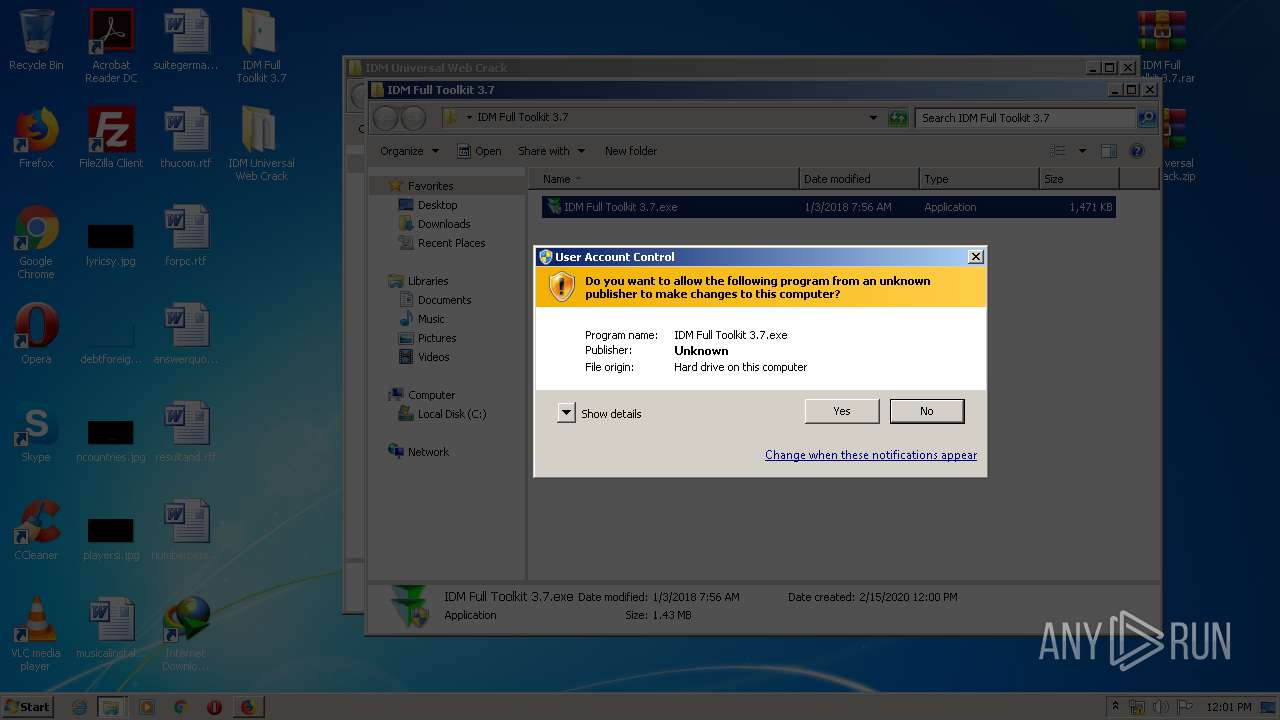Viewport: 1280px width, 720px height.
Task: Open Change when these notifications appear link
Action: coord(871,455)
